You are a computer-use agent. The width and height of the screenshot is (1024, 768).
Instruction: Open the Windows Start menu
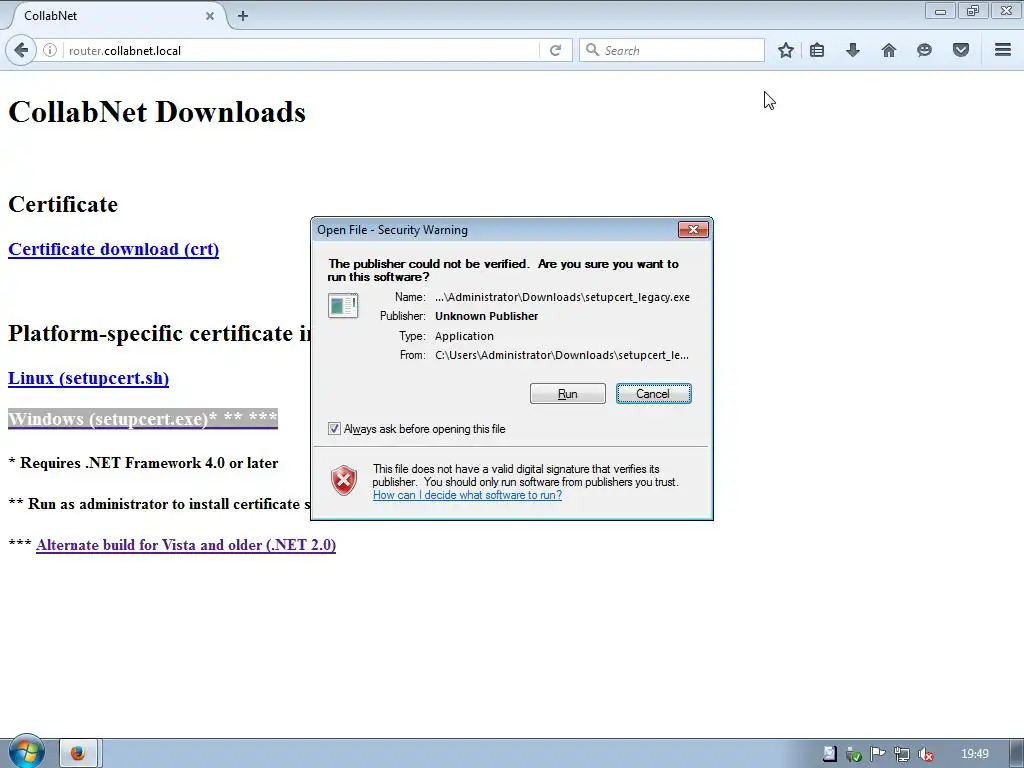(25, 752)
